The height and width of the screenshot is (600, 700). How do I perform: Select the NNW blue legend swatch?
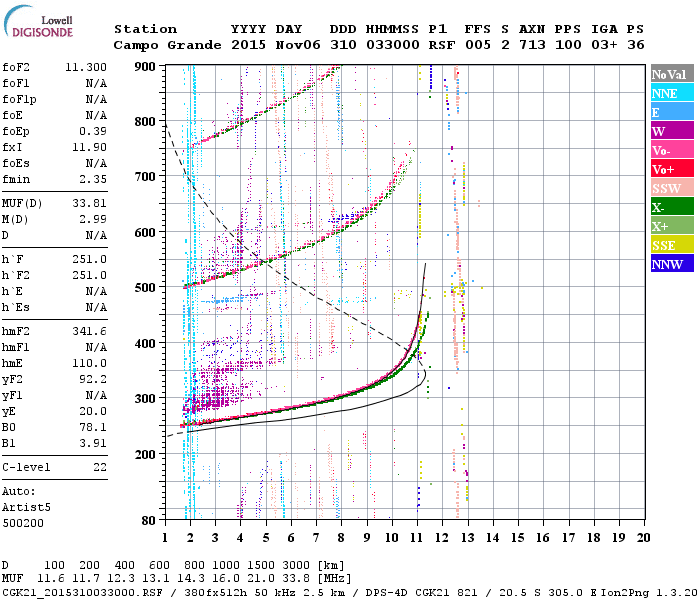tap(672, 264)
